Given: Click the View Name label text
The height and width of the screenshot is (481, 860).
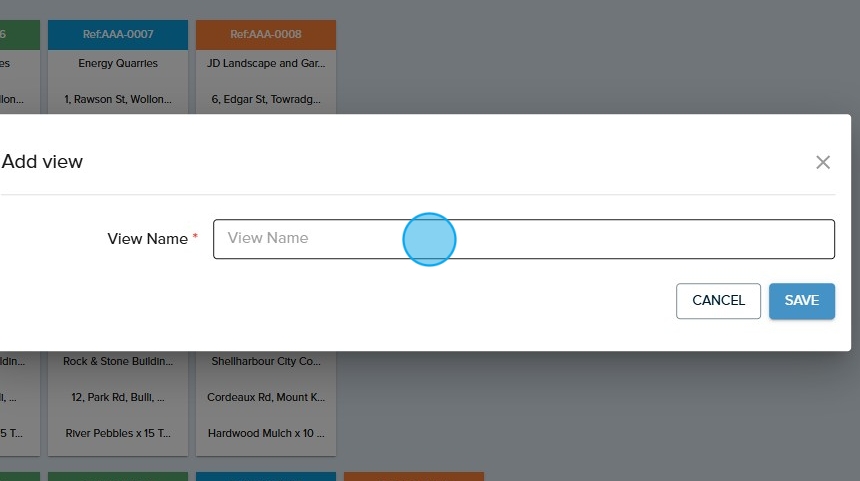Looking at the screenshot, I should pos(147,239).
